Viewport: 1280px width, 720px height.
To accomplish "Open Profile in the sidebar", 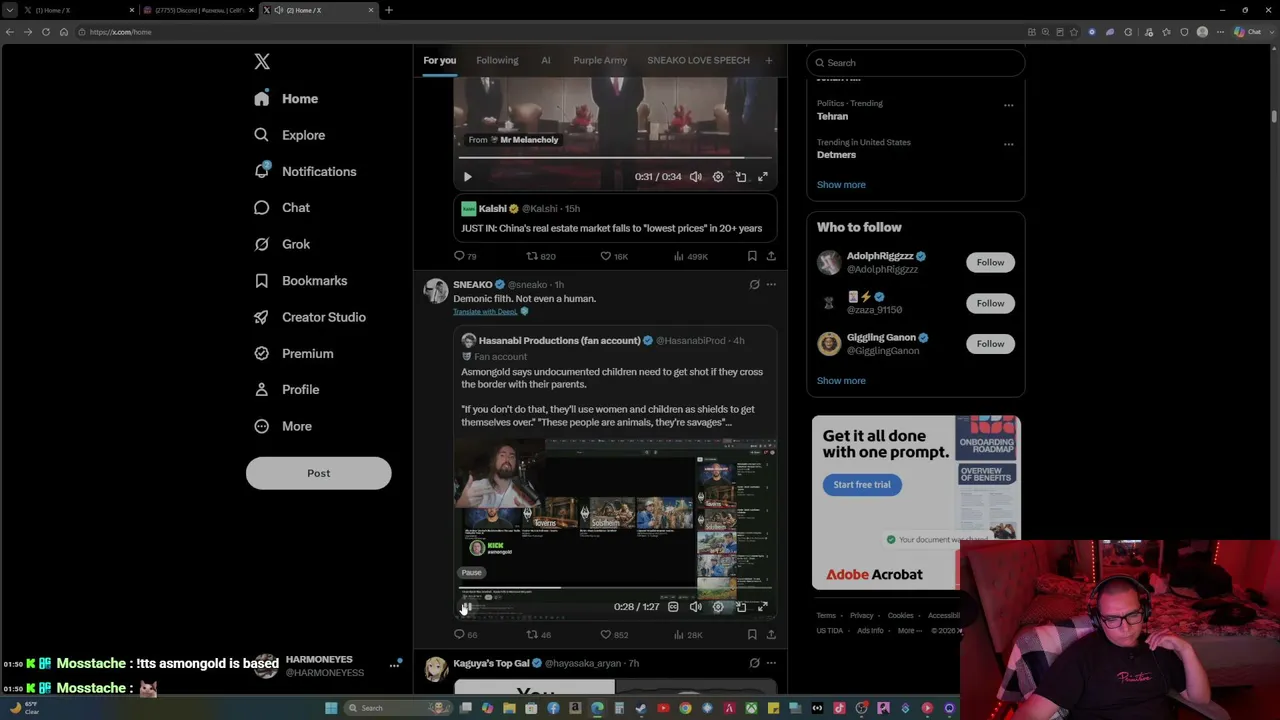I will (x=286, y=390).
